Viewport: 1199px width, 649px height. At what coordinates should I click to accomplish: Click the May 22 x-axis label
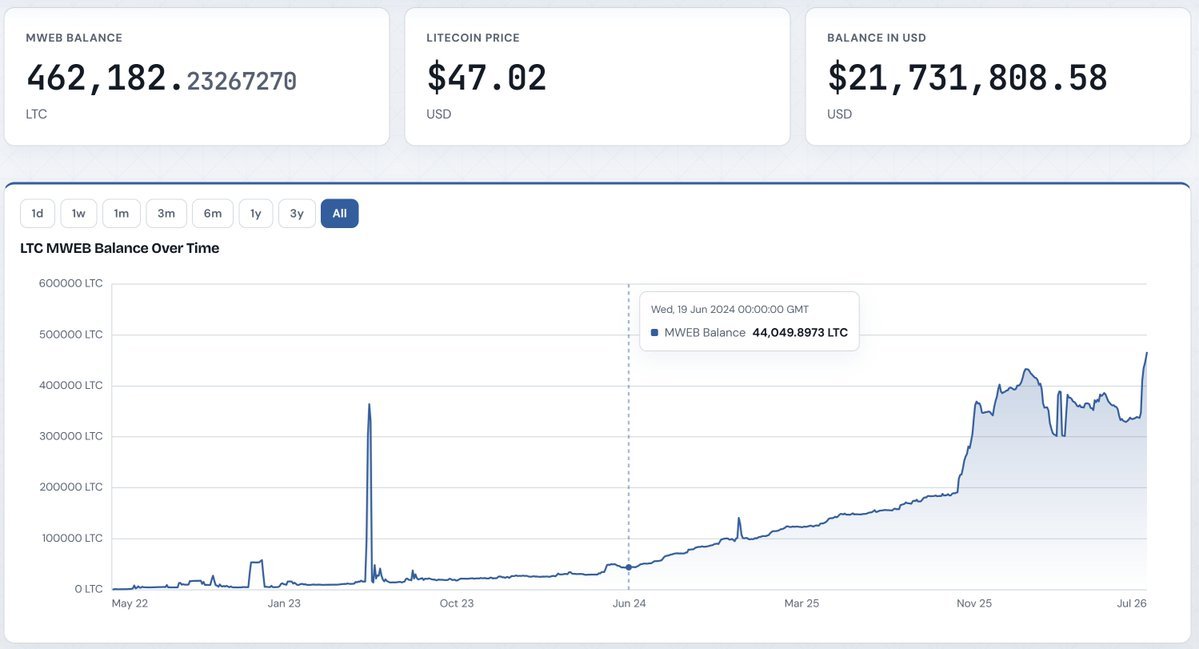pyautogui.click(x=130, y=603)
